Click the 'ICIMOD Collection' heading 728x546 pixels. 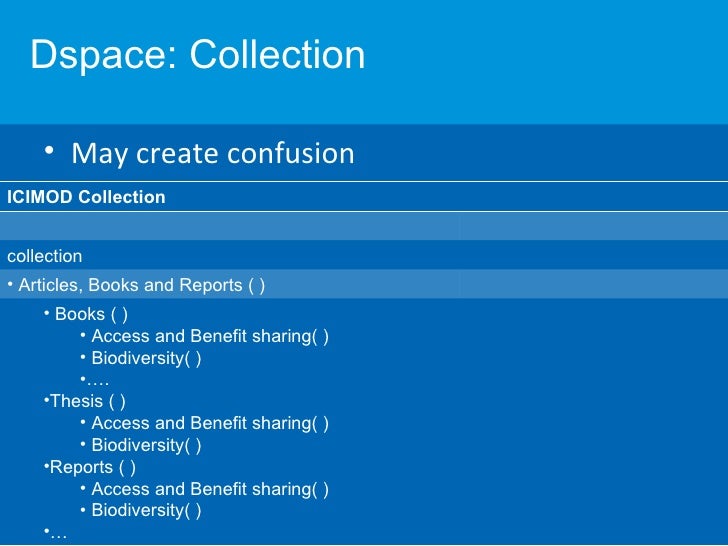tap(86, 197)
